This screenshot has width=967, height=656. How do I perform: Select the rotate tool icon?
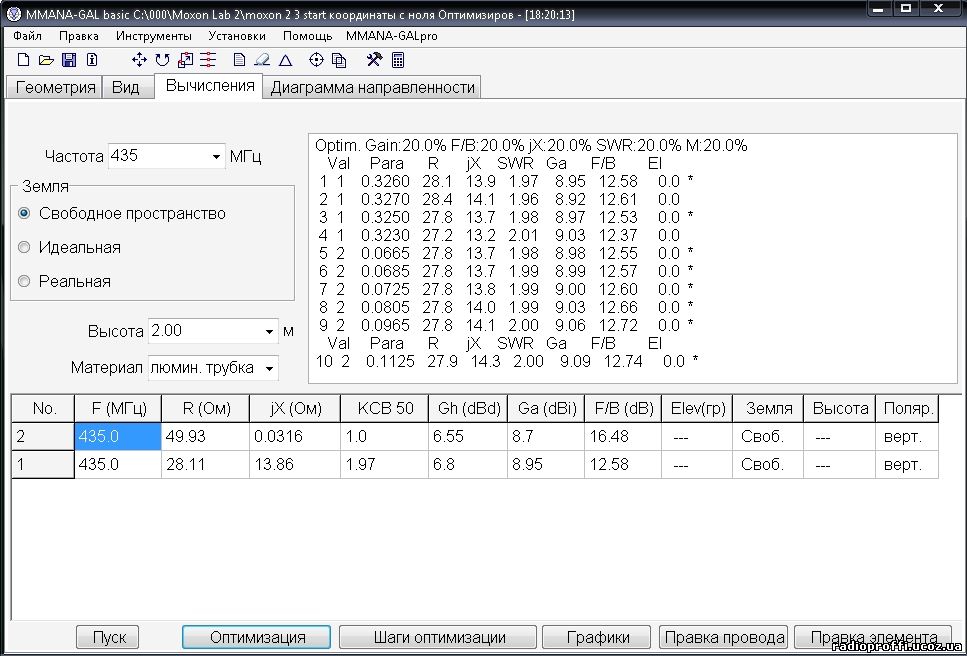162,60
